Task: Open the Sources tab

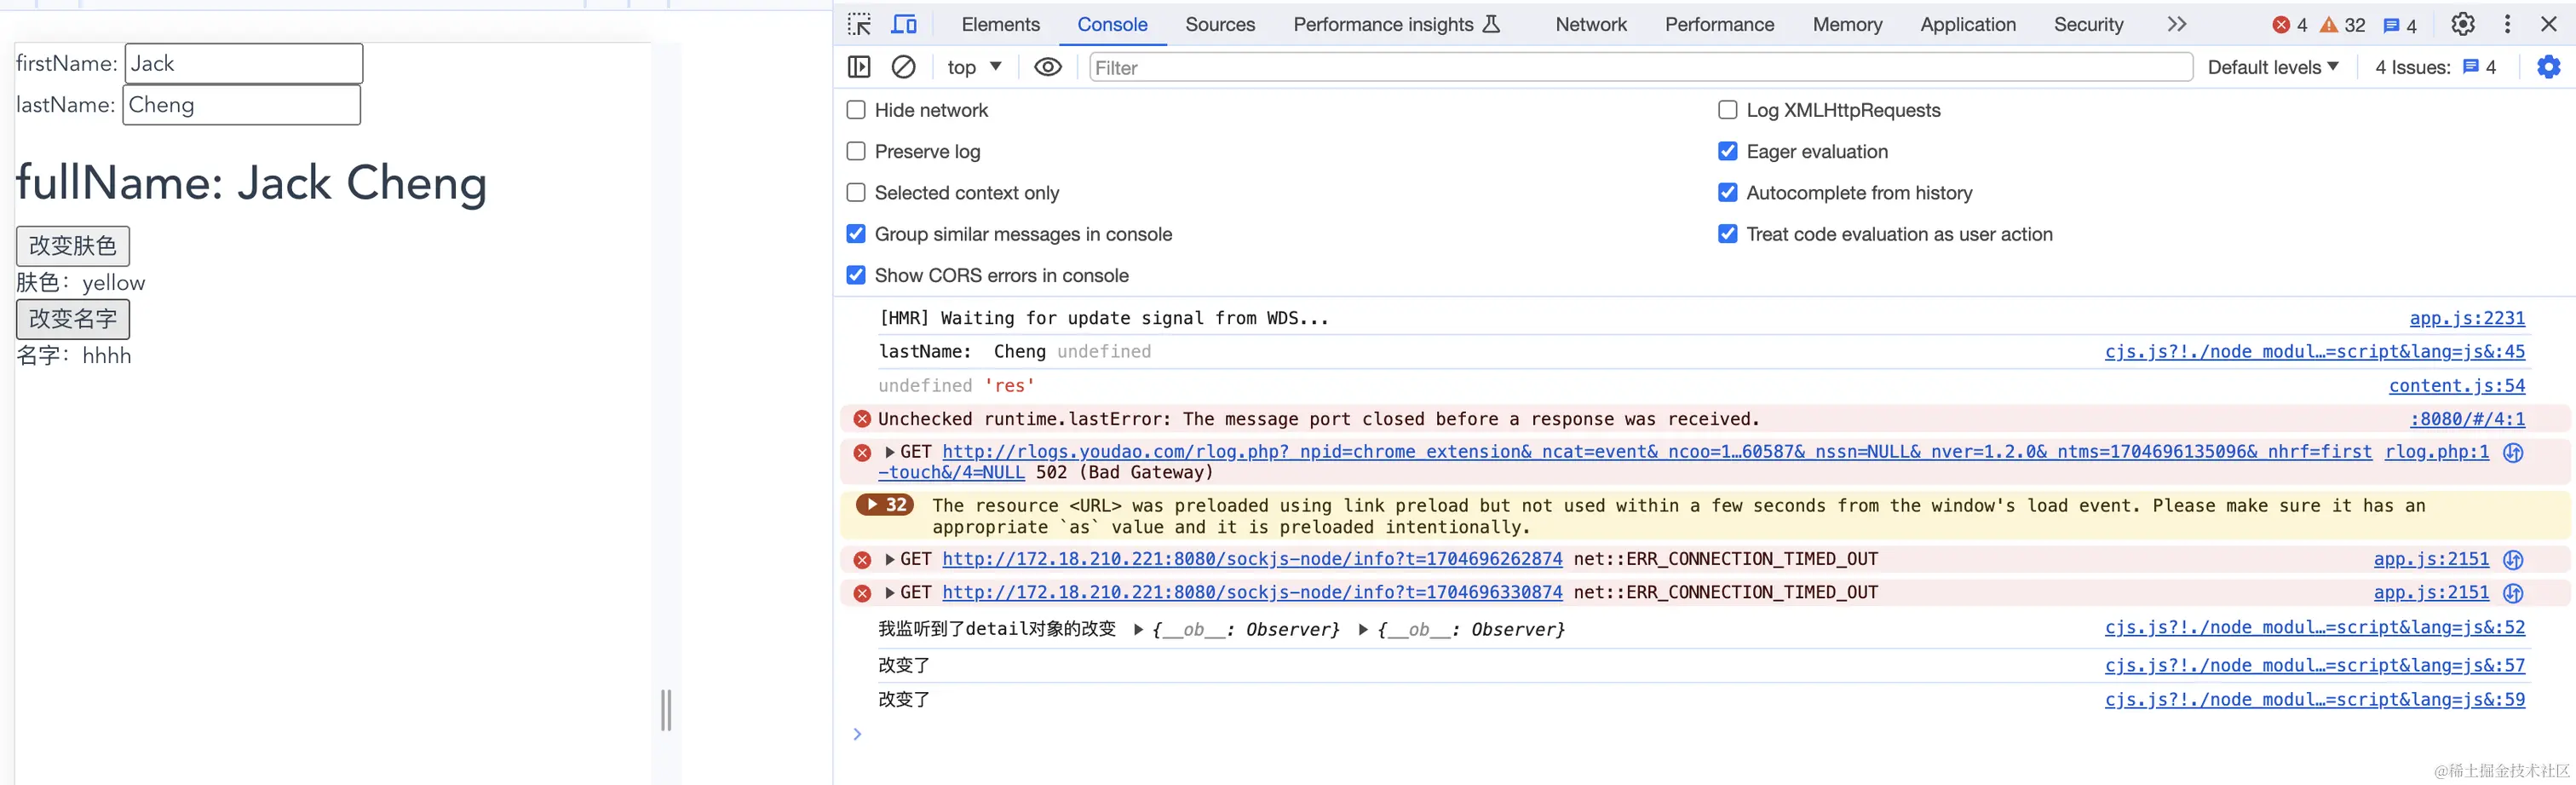Action: tap(1220, 24)
